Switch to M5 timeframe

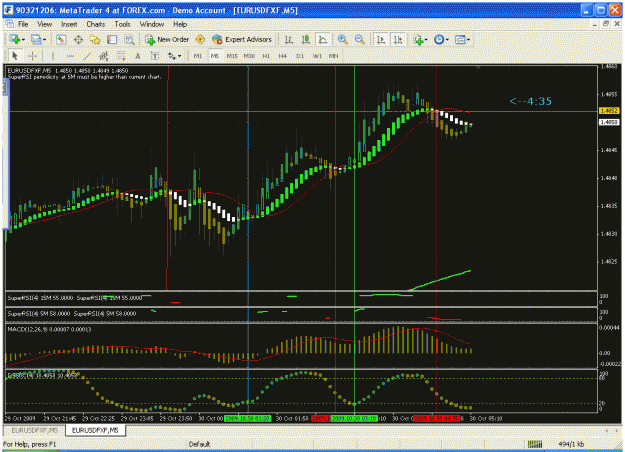pyautogui.click(x=214, y=56)
